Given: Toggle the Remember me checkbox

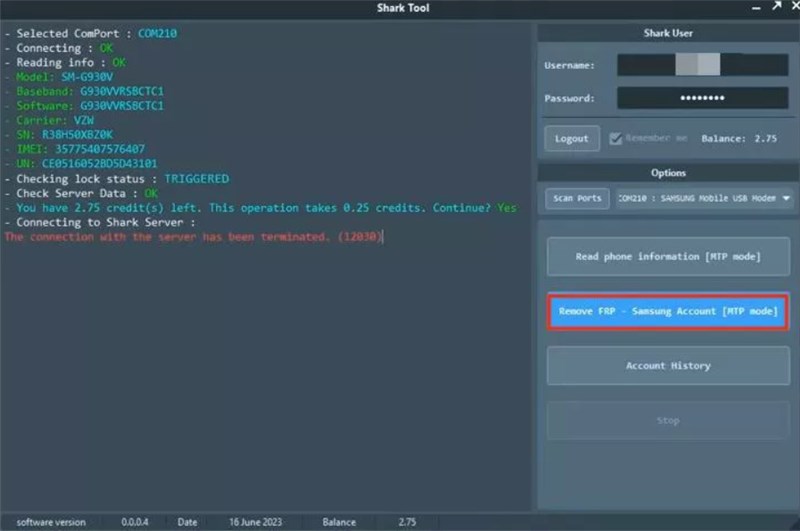Looking at the screenshot, I should pos(616,139).
